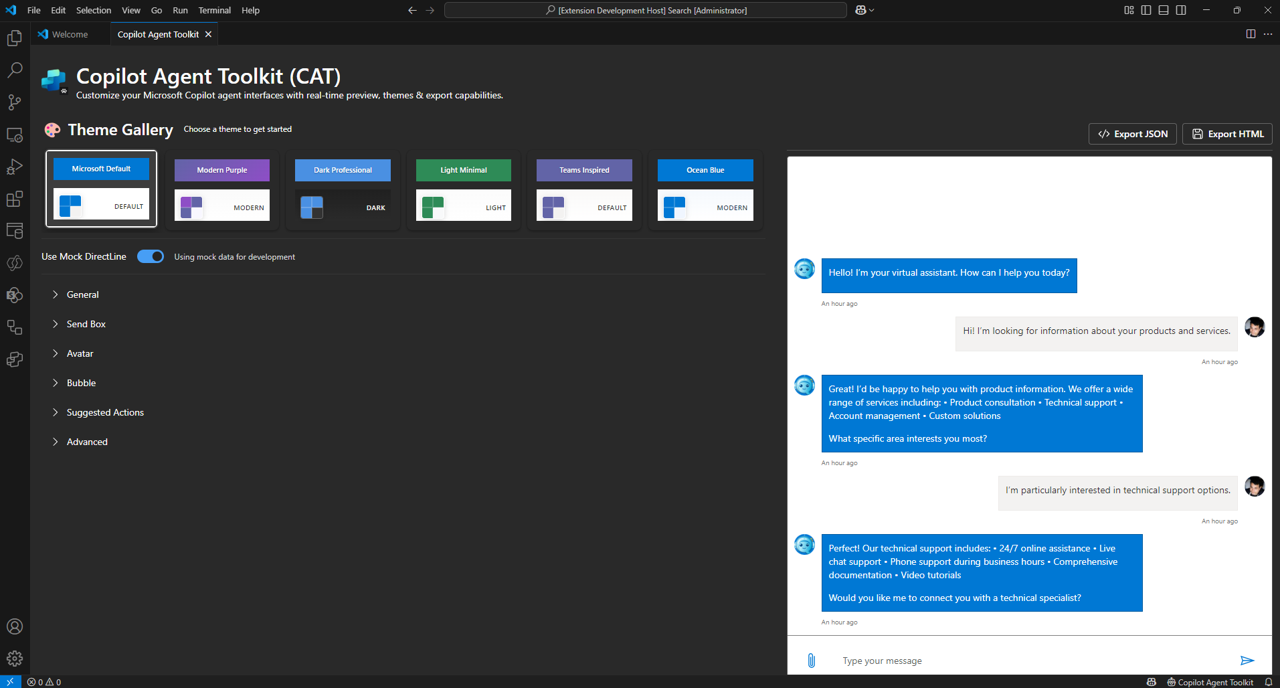1280x688 pixels.
Task: Click 'Using mock data for development' text
Action: tap(234, 257)
